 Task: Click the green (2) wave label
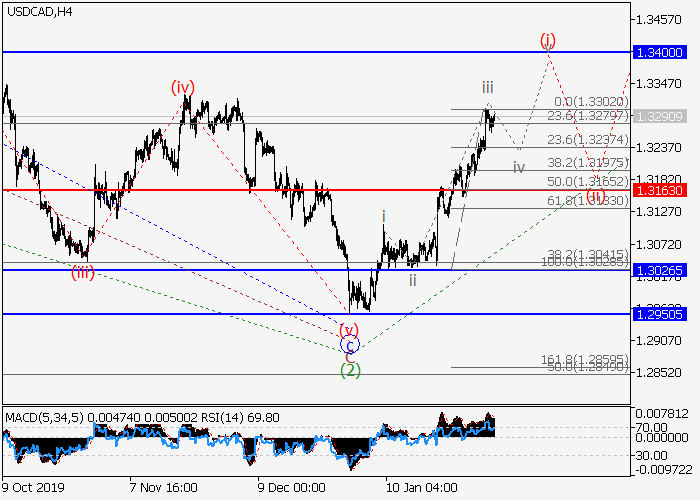coord(349,370)
